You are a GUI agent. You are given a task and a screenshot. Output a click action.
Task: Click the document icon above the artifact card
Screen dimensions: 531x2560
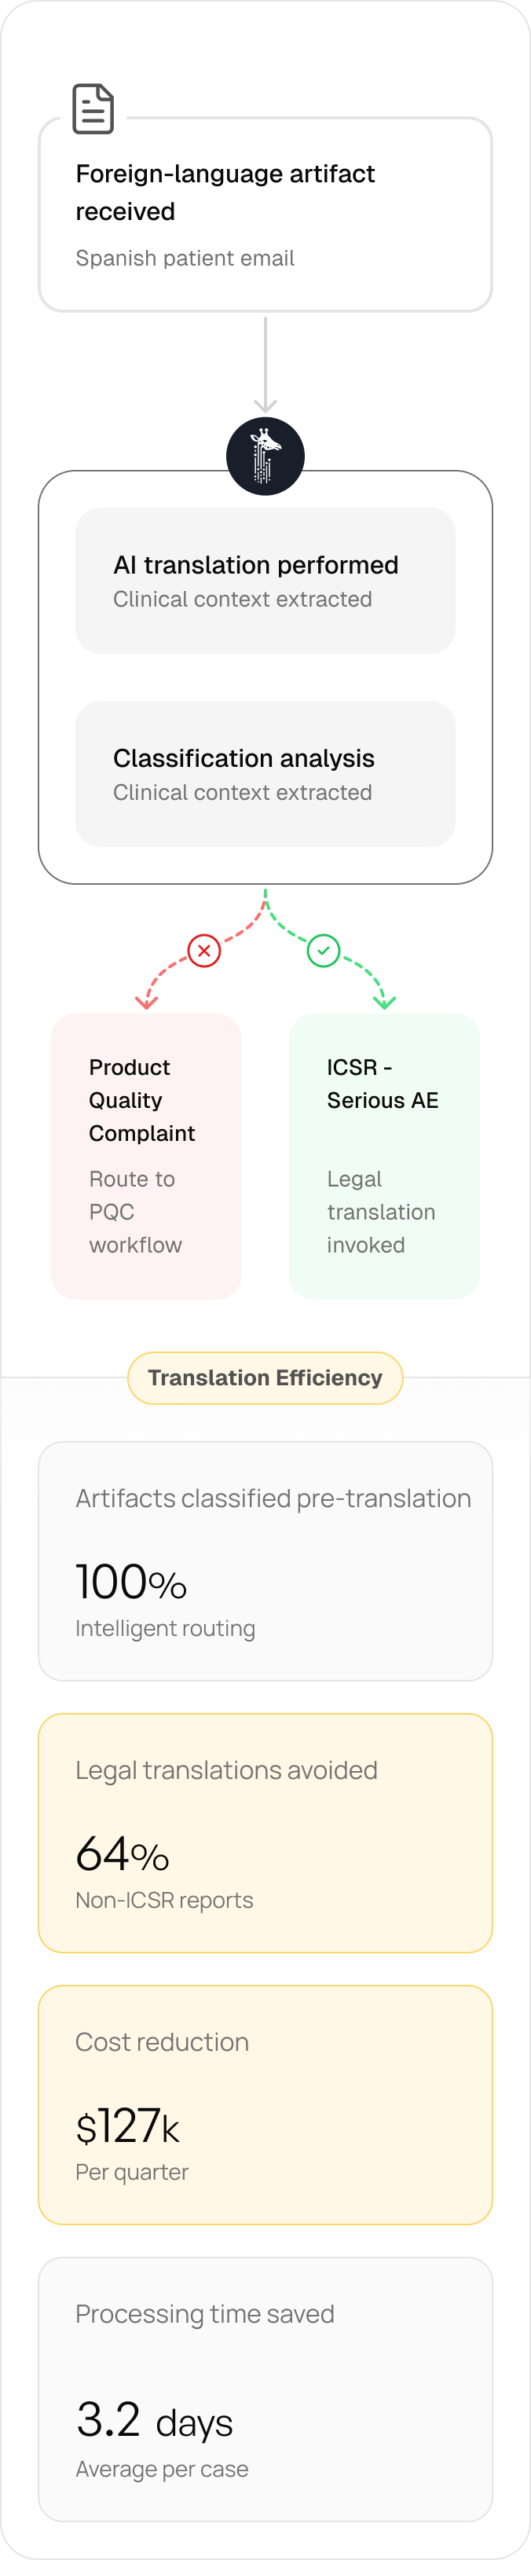(93, 109)
